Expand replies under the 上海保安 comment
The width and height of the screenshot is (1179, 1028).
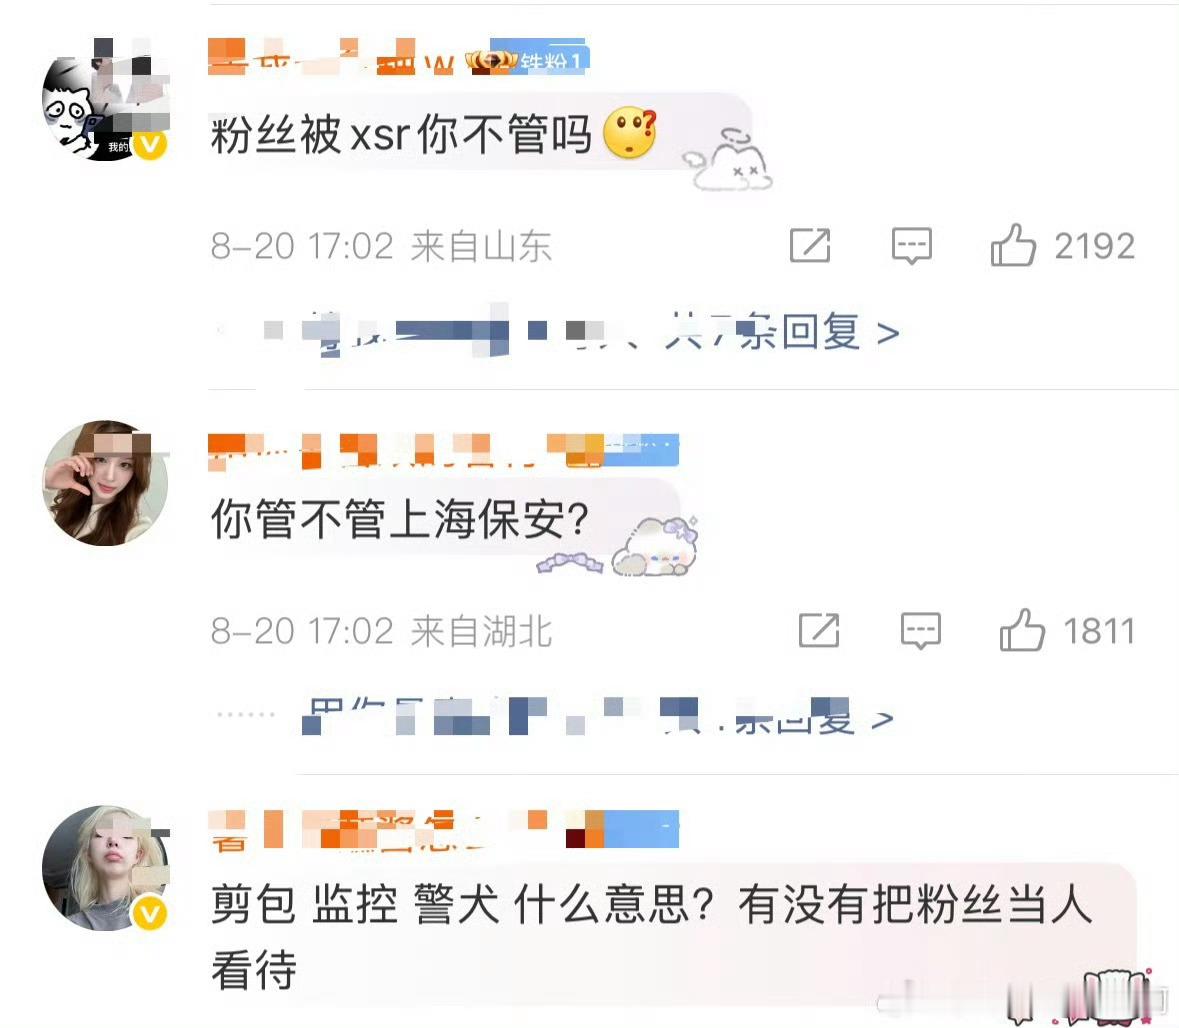pyautogui.click(x=555, y=718)
